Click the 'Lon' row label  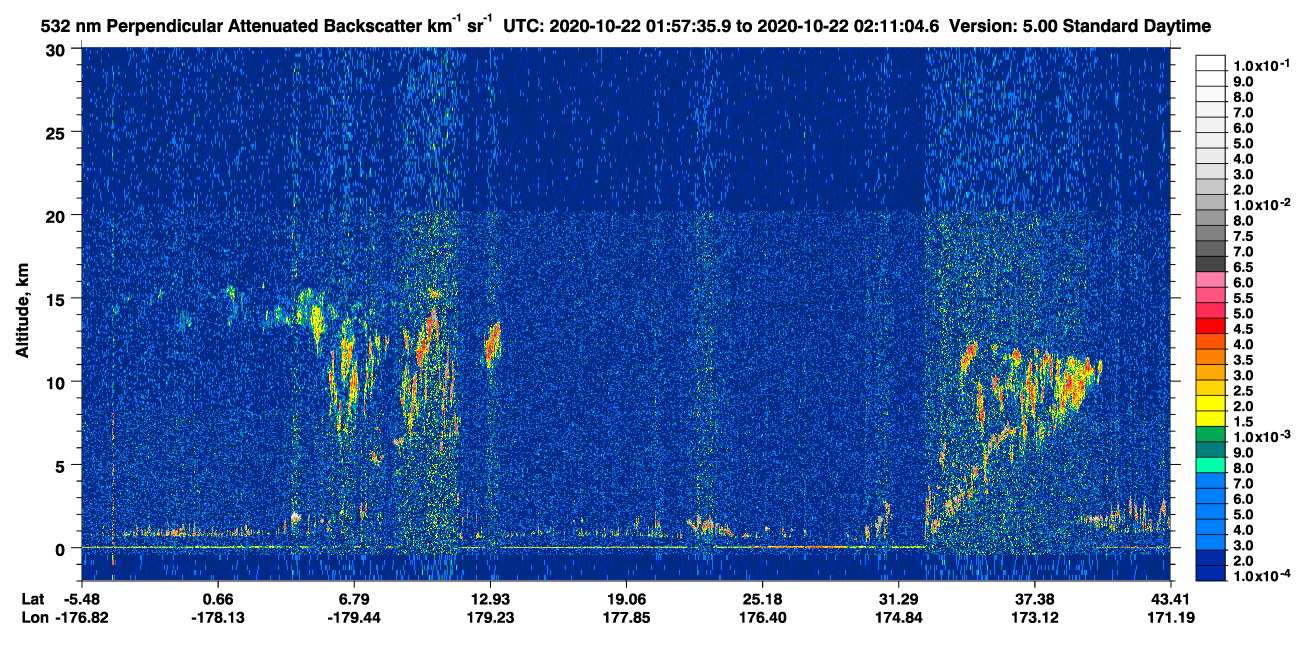(x=33, y=617)
